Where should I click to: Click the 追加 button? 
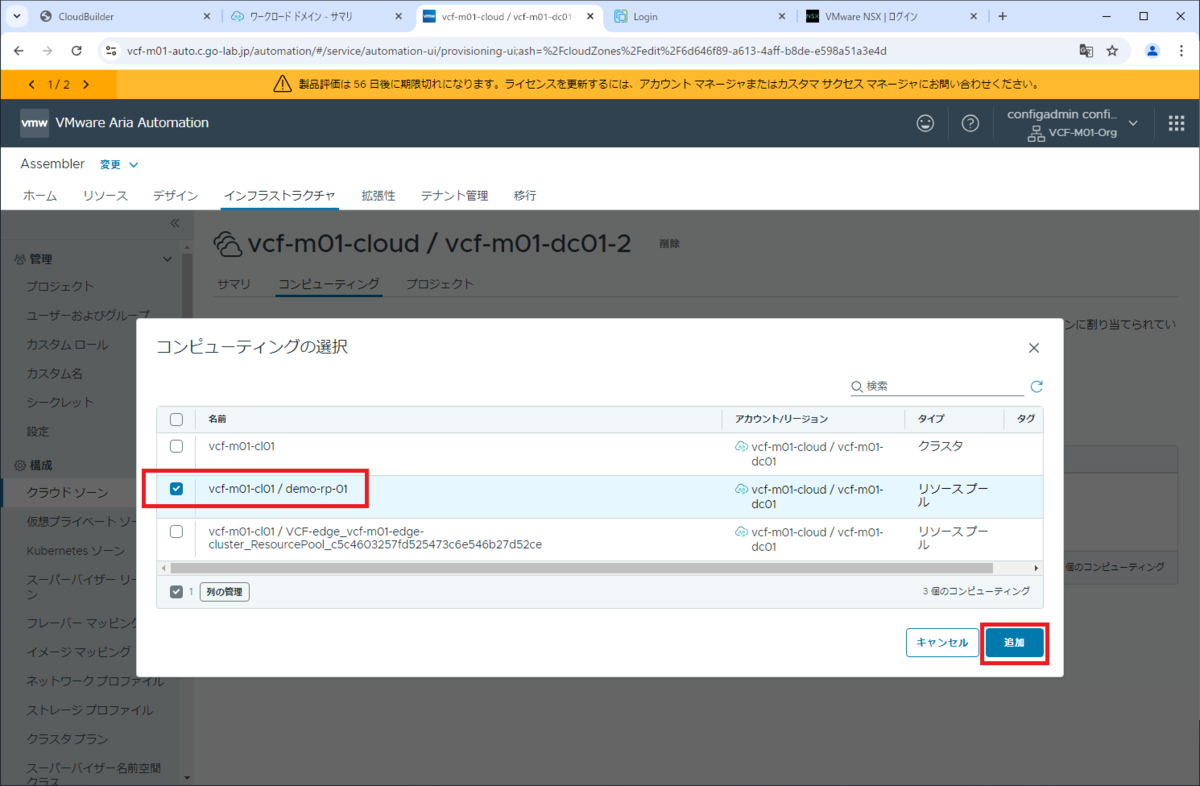[x=1015, y=642]
